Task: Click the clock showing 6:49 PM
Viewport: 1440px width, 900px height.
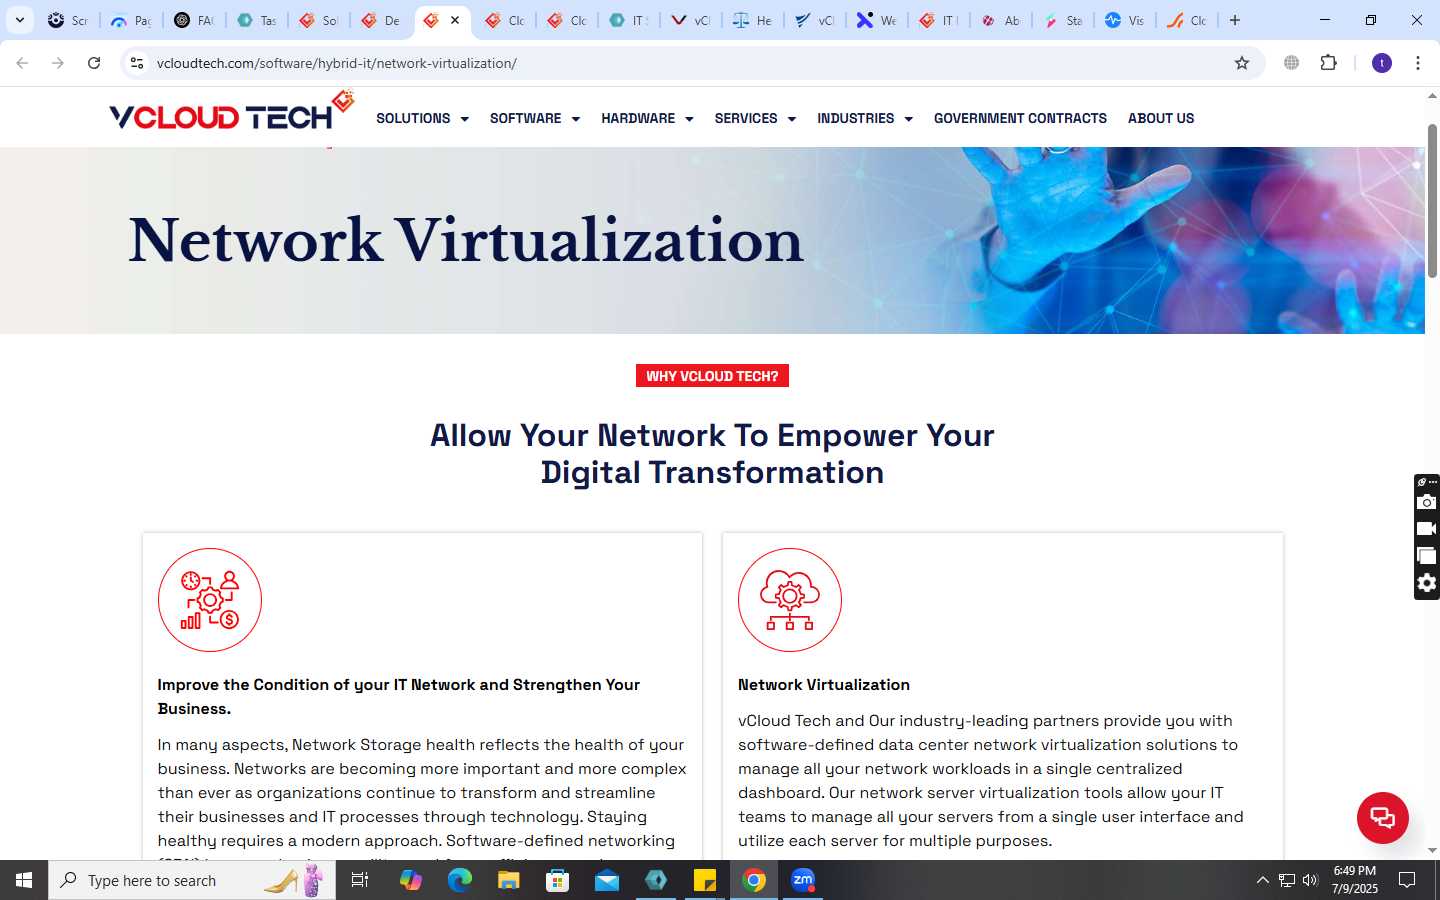Action: pos(1355,871)
